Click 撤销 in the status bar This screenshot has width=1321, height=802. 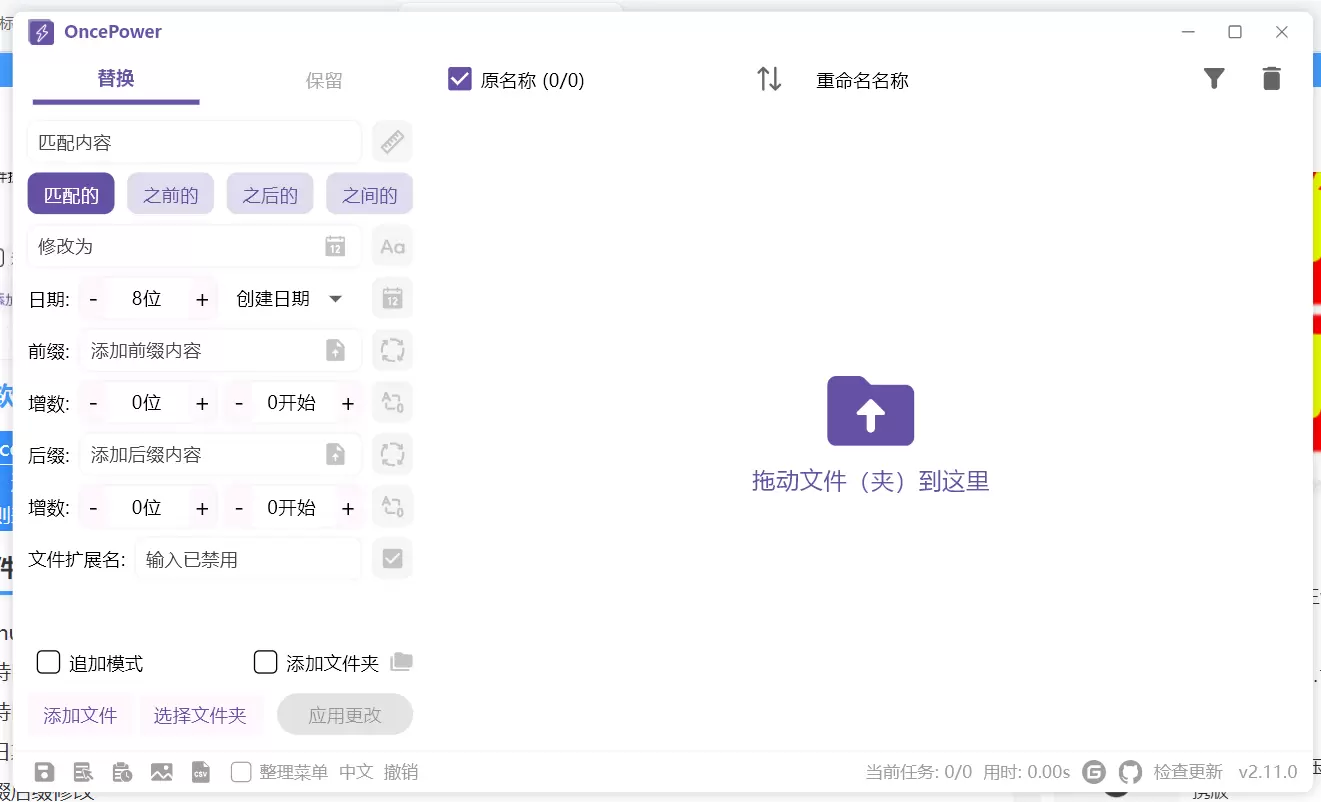(x=401, y=772)
